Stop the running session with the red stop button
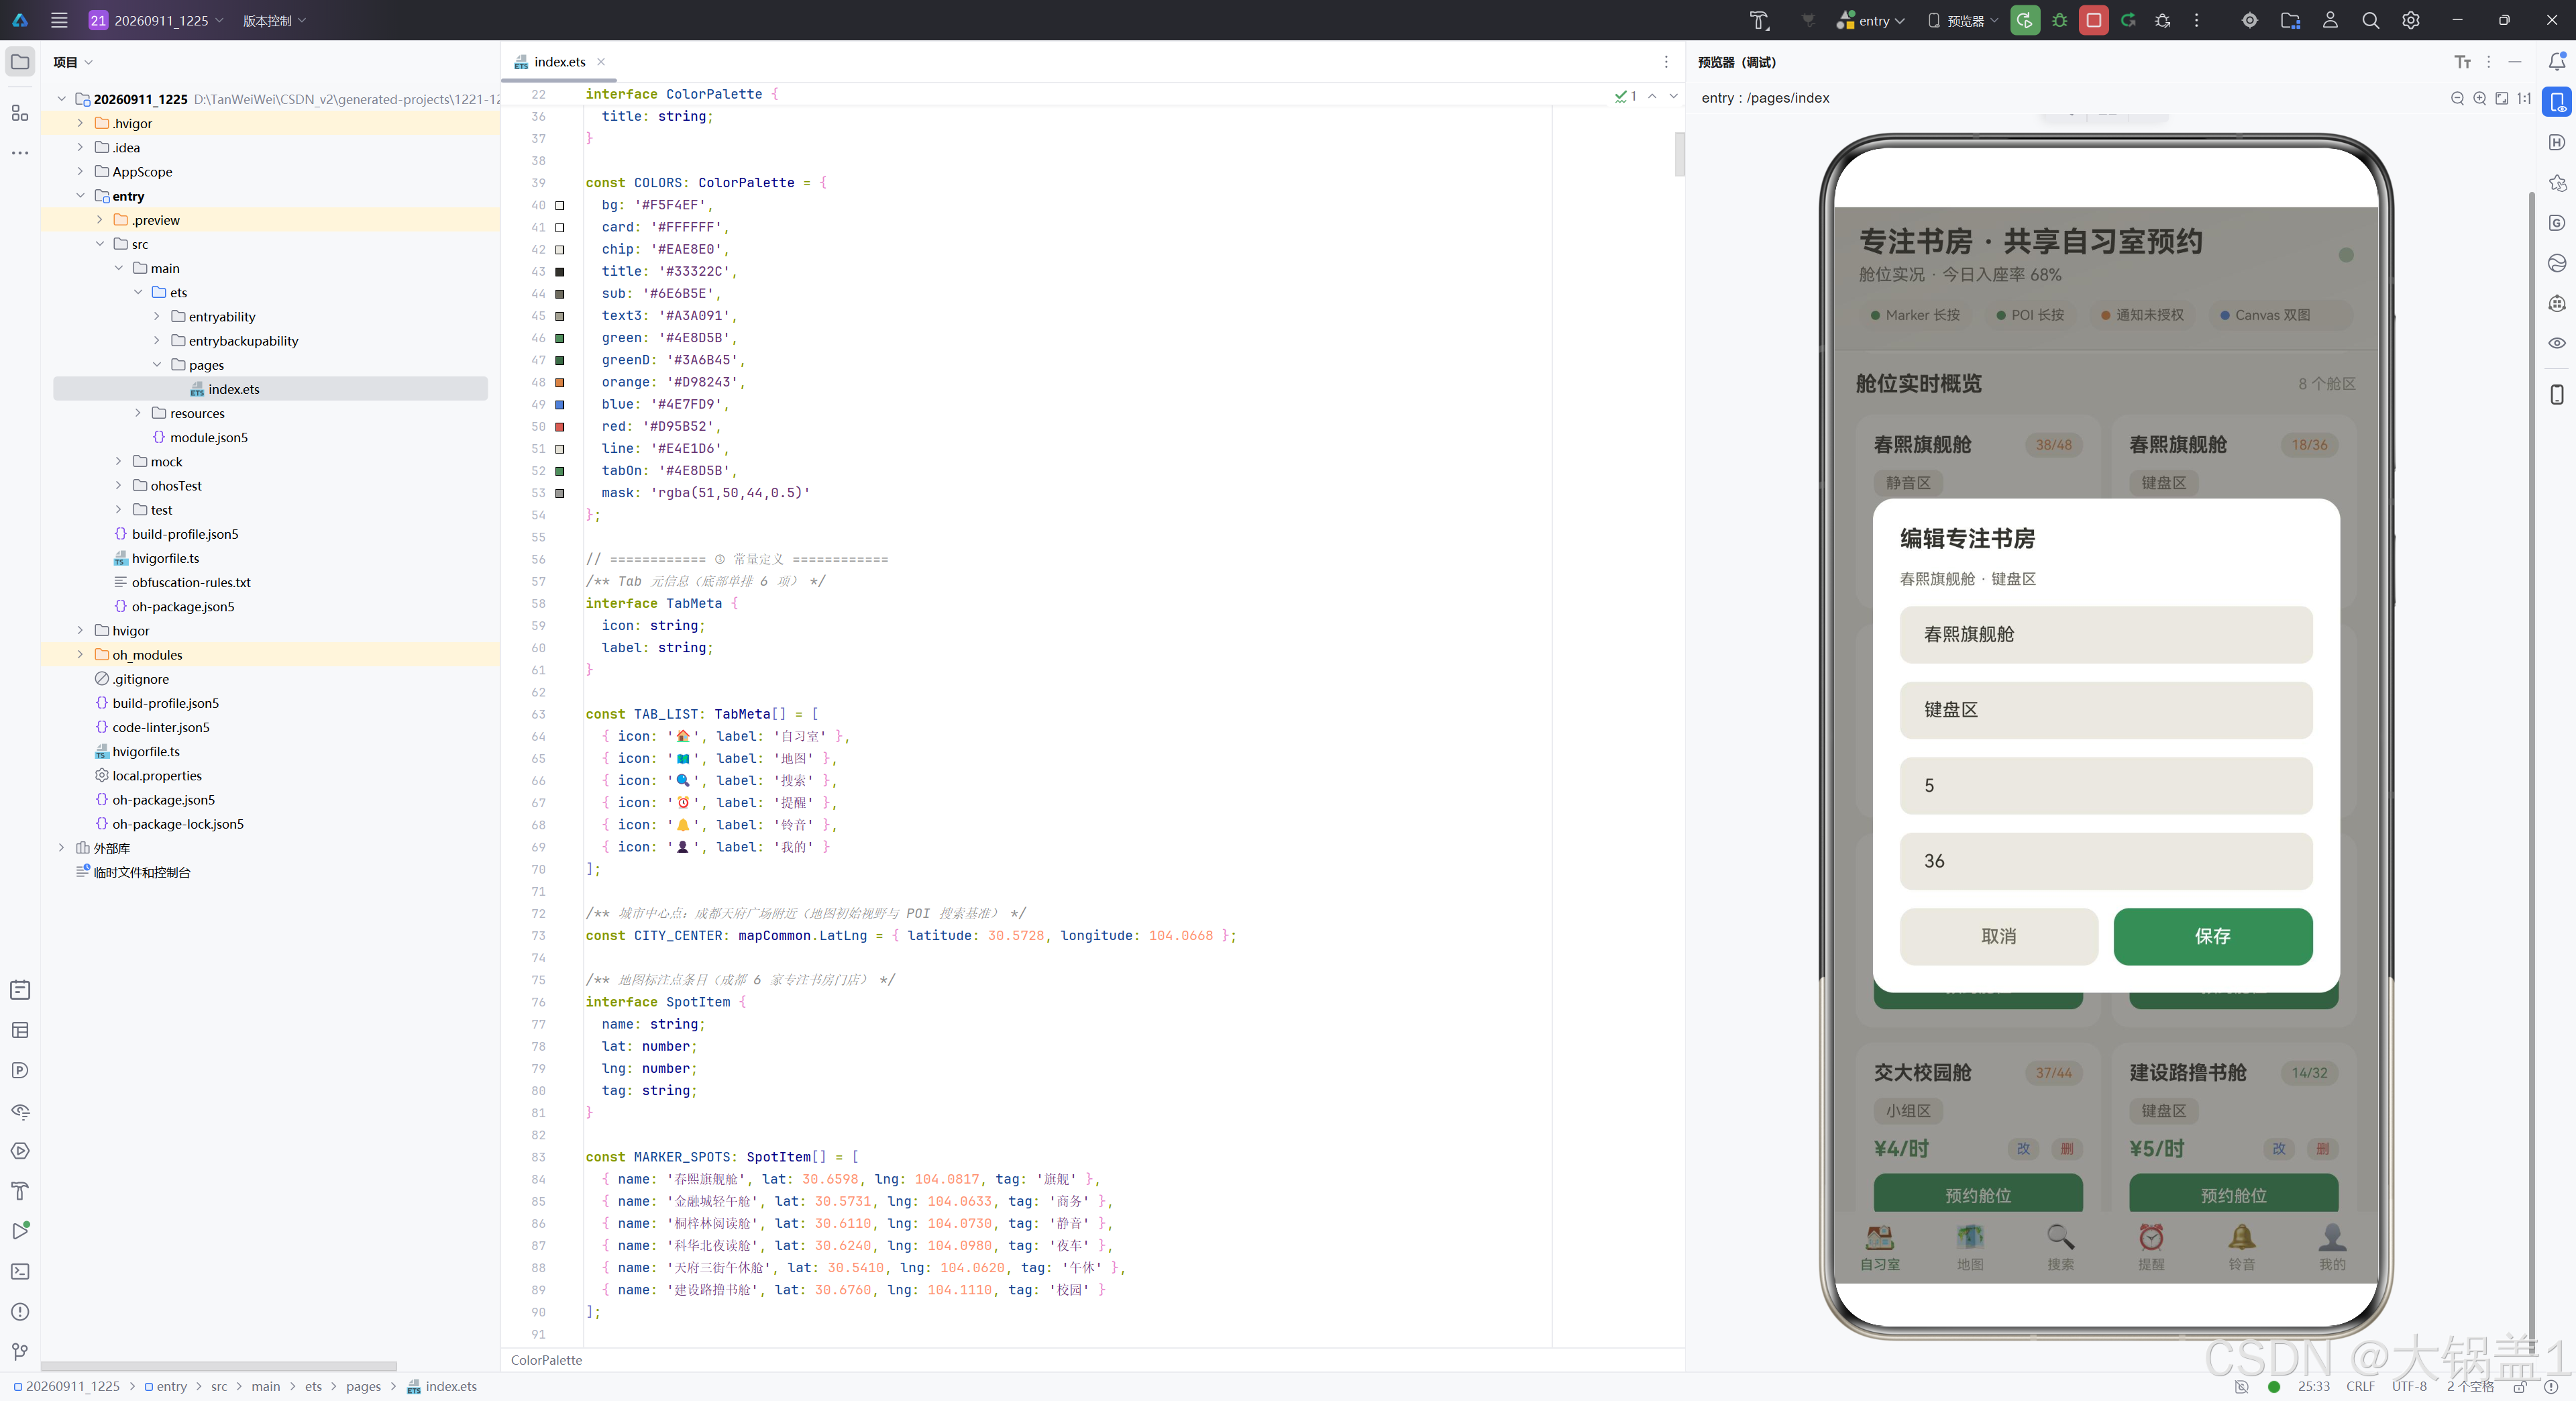The image size is (2576, 1401). click(2093, 20)
